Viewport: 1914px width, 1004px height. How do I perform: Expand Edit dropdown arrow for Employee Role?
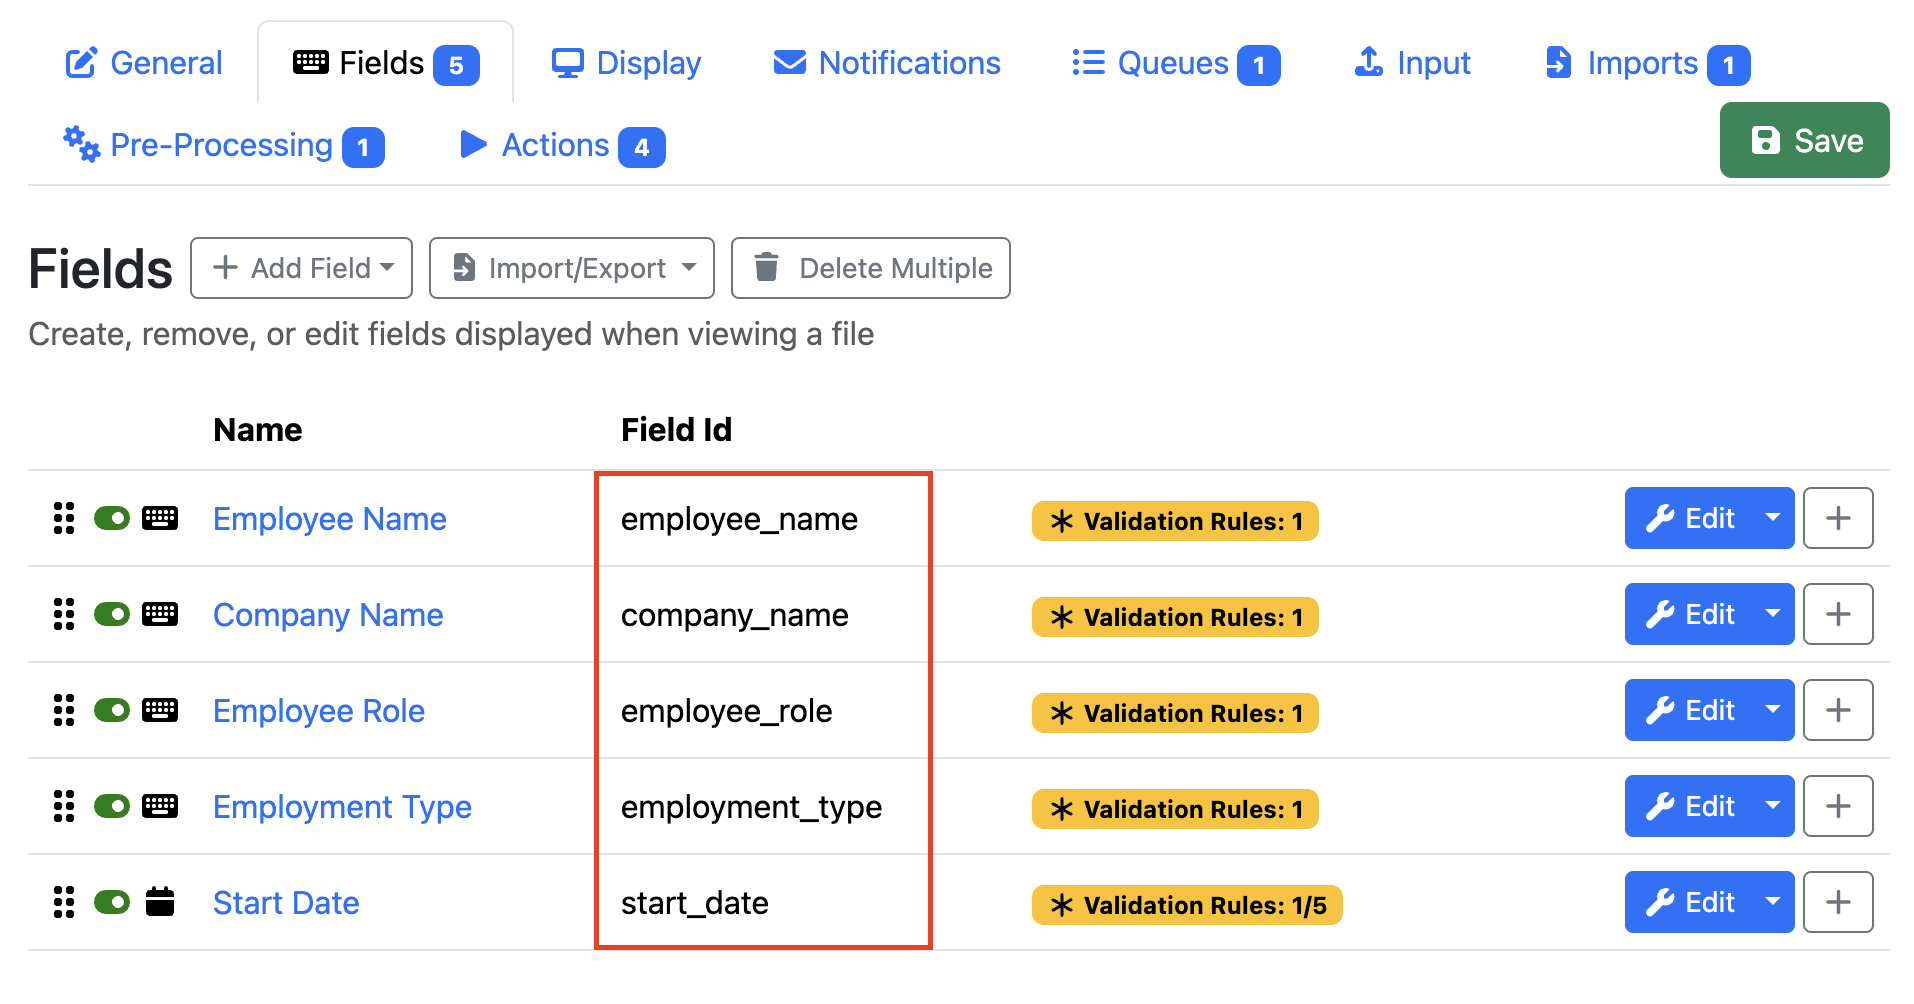[1773, 710]
